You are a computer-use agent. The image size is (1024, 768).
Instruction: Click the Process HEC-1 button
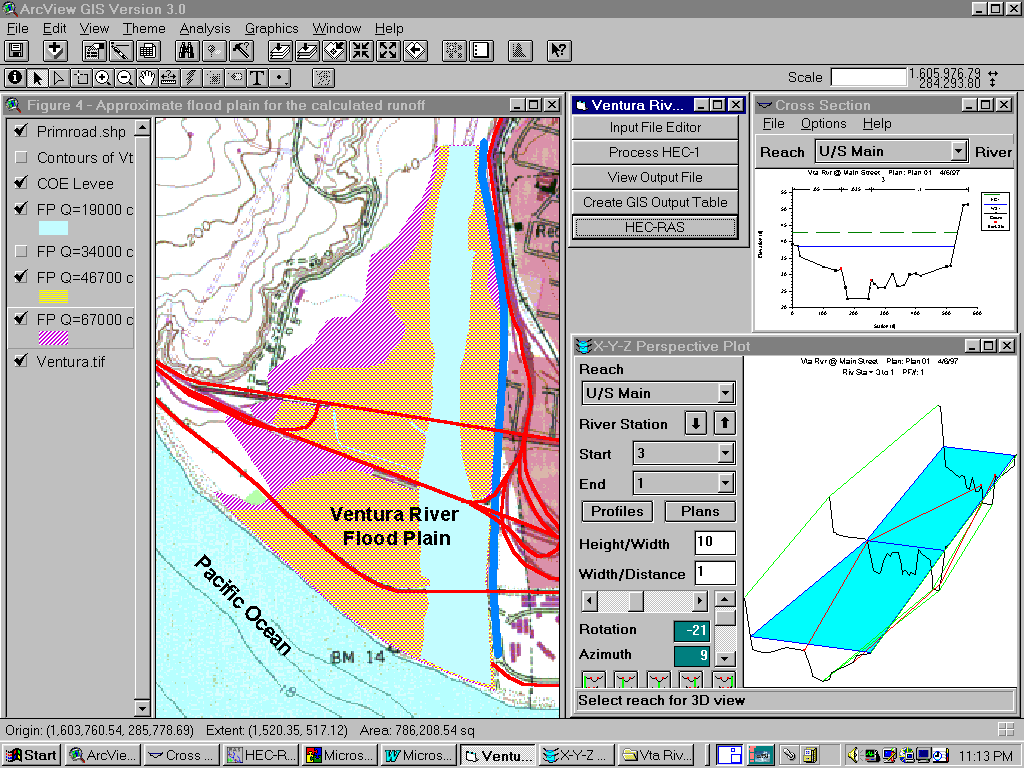point(655,152)
